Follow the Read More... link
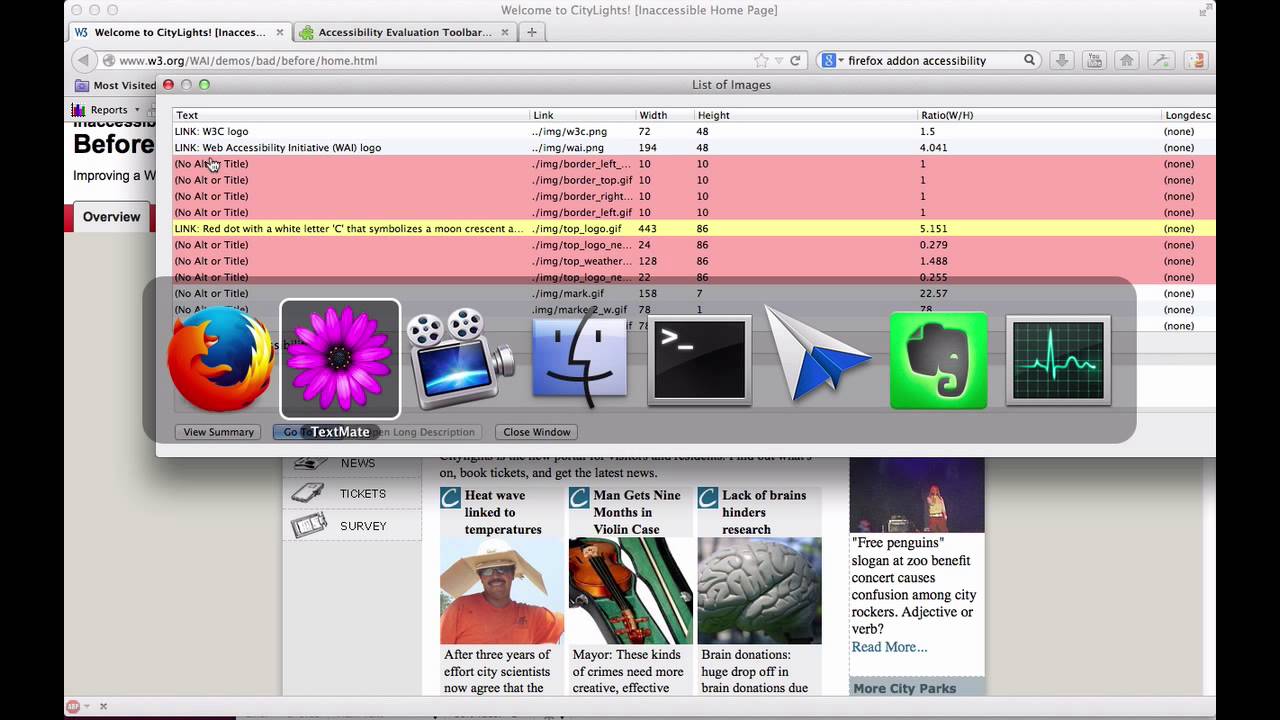1280x720 pixels. click(x=889, y=647)
